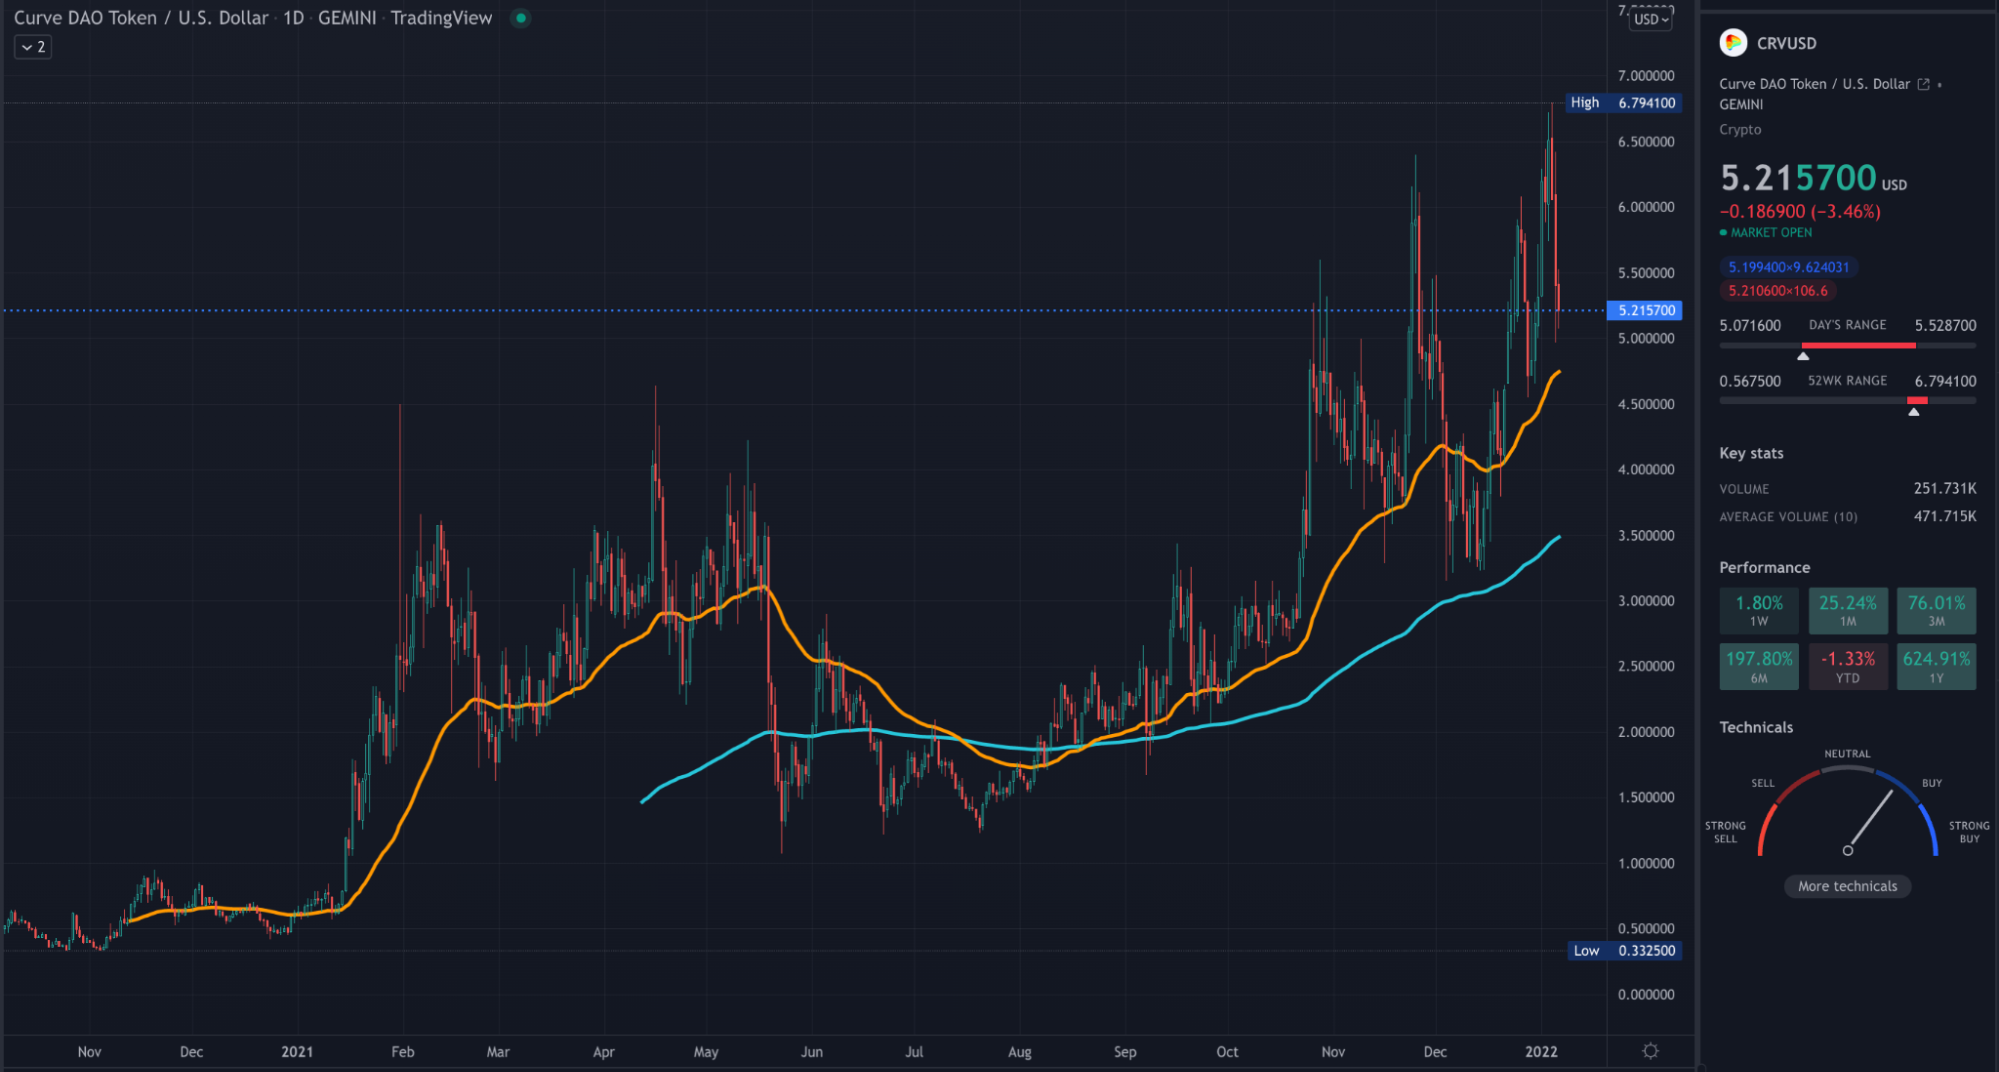Click the large price 5.215700 USD
Image resolution: width=1999 pixels, height=1072 pixels.
pos(1812,178)
